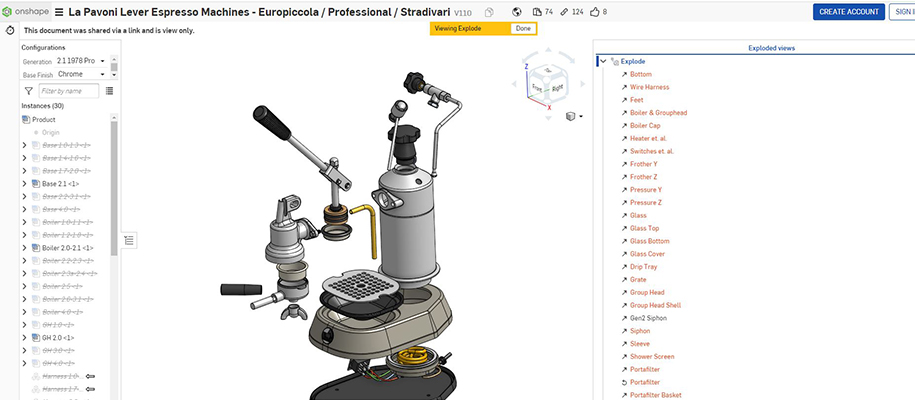915x400 pixels.
Task: Click the SIGN IN button
Action: coord(902,12)
